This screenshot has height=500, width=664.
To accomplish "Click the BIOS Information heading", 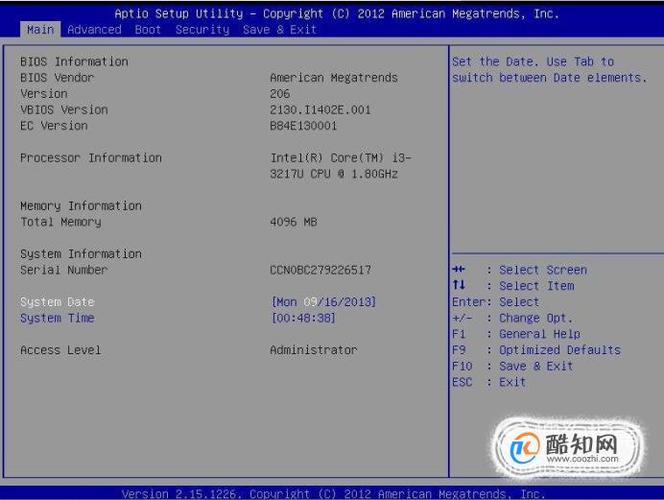I will click(x=74, y=61).
